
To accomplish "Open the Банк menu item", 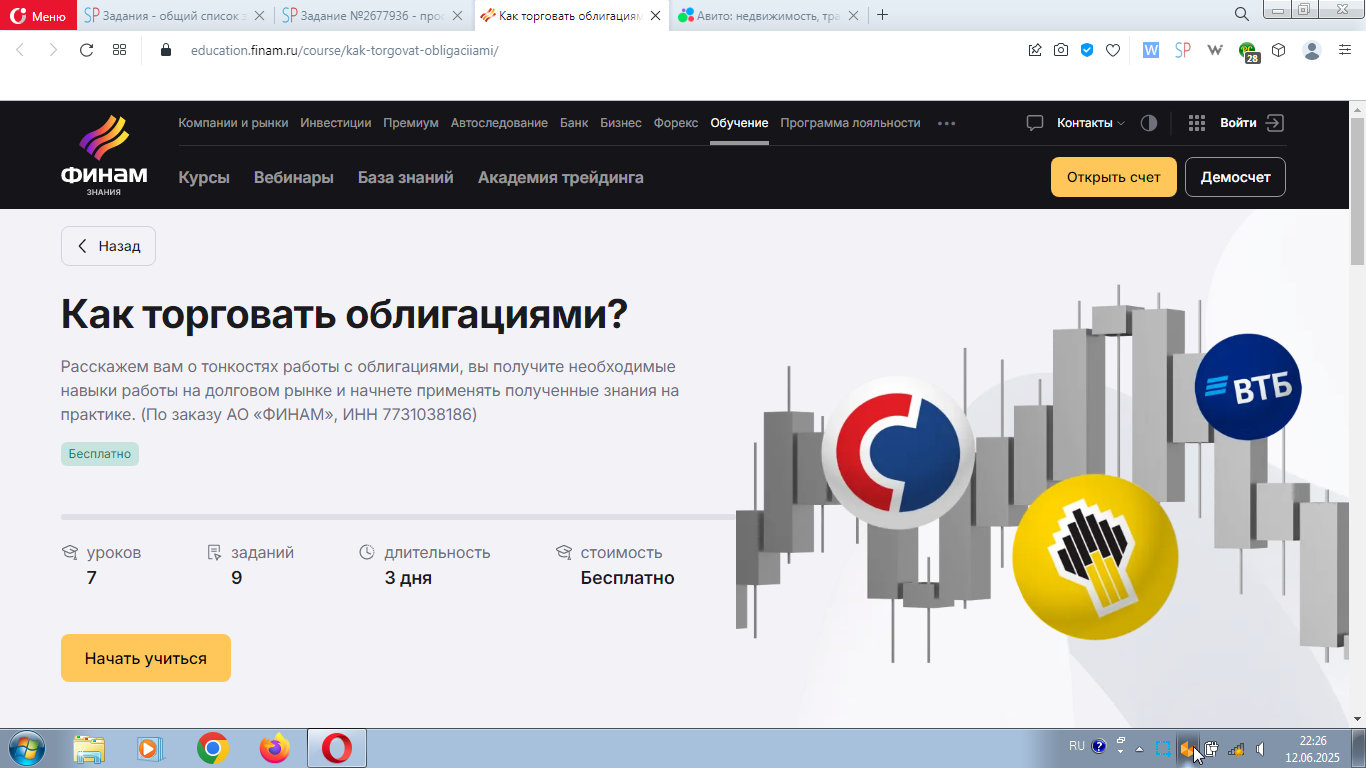I will tap(574, 123).
